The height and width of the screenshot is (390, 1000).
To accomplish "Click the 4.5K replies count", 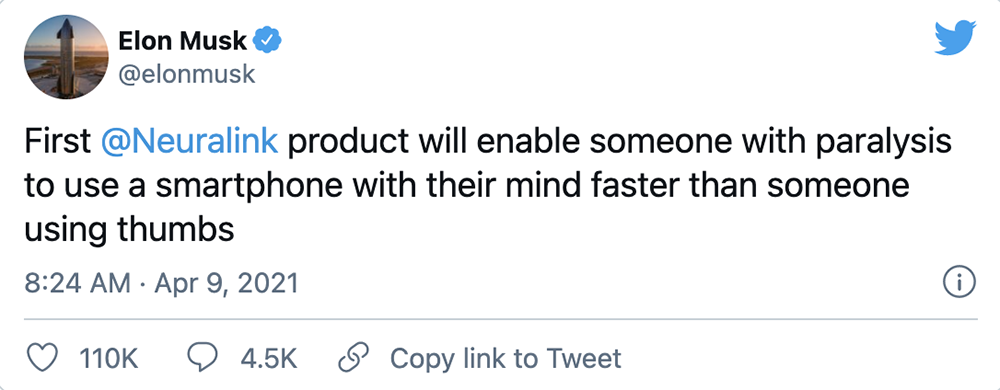I will click(268, 359).
